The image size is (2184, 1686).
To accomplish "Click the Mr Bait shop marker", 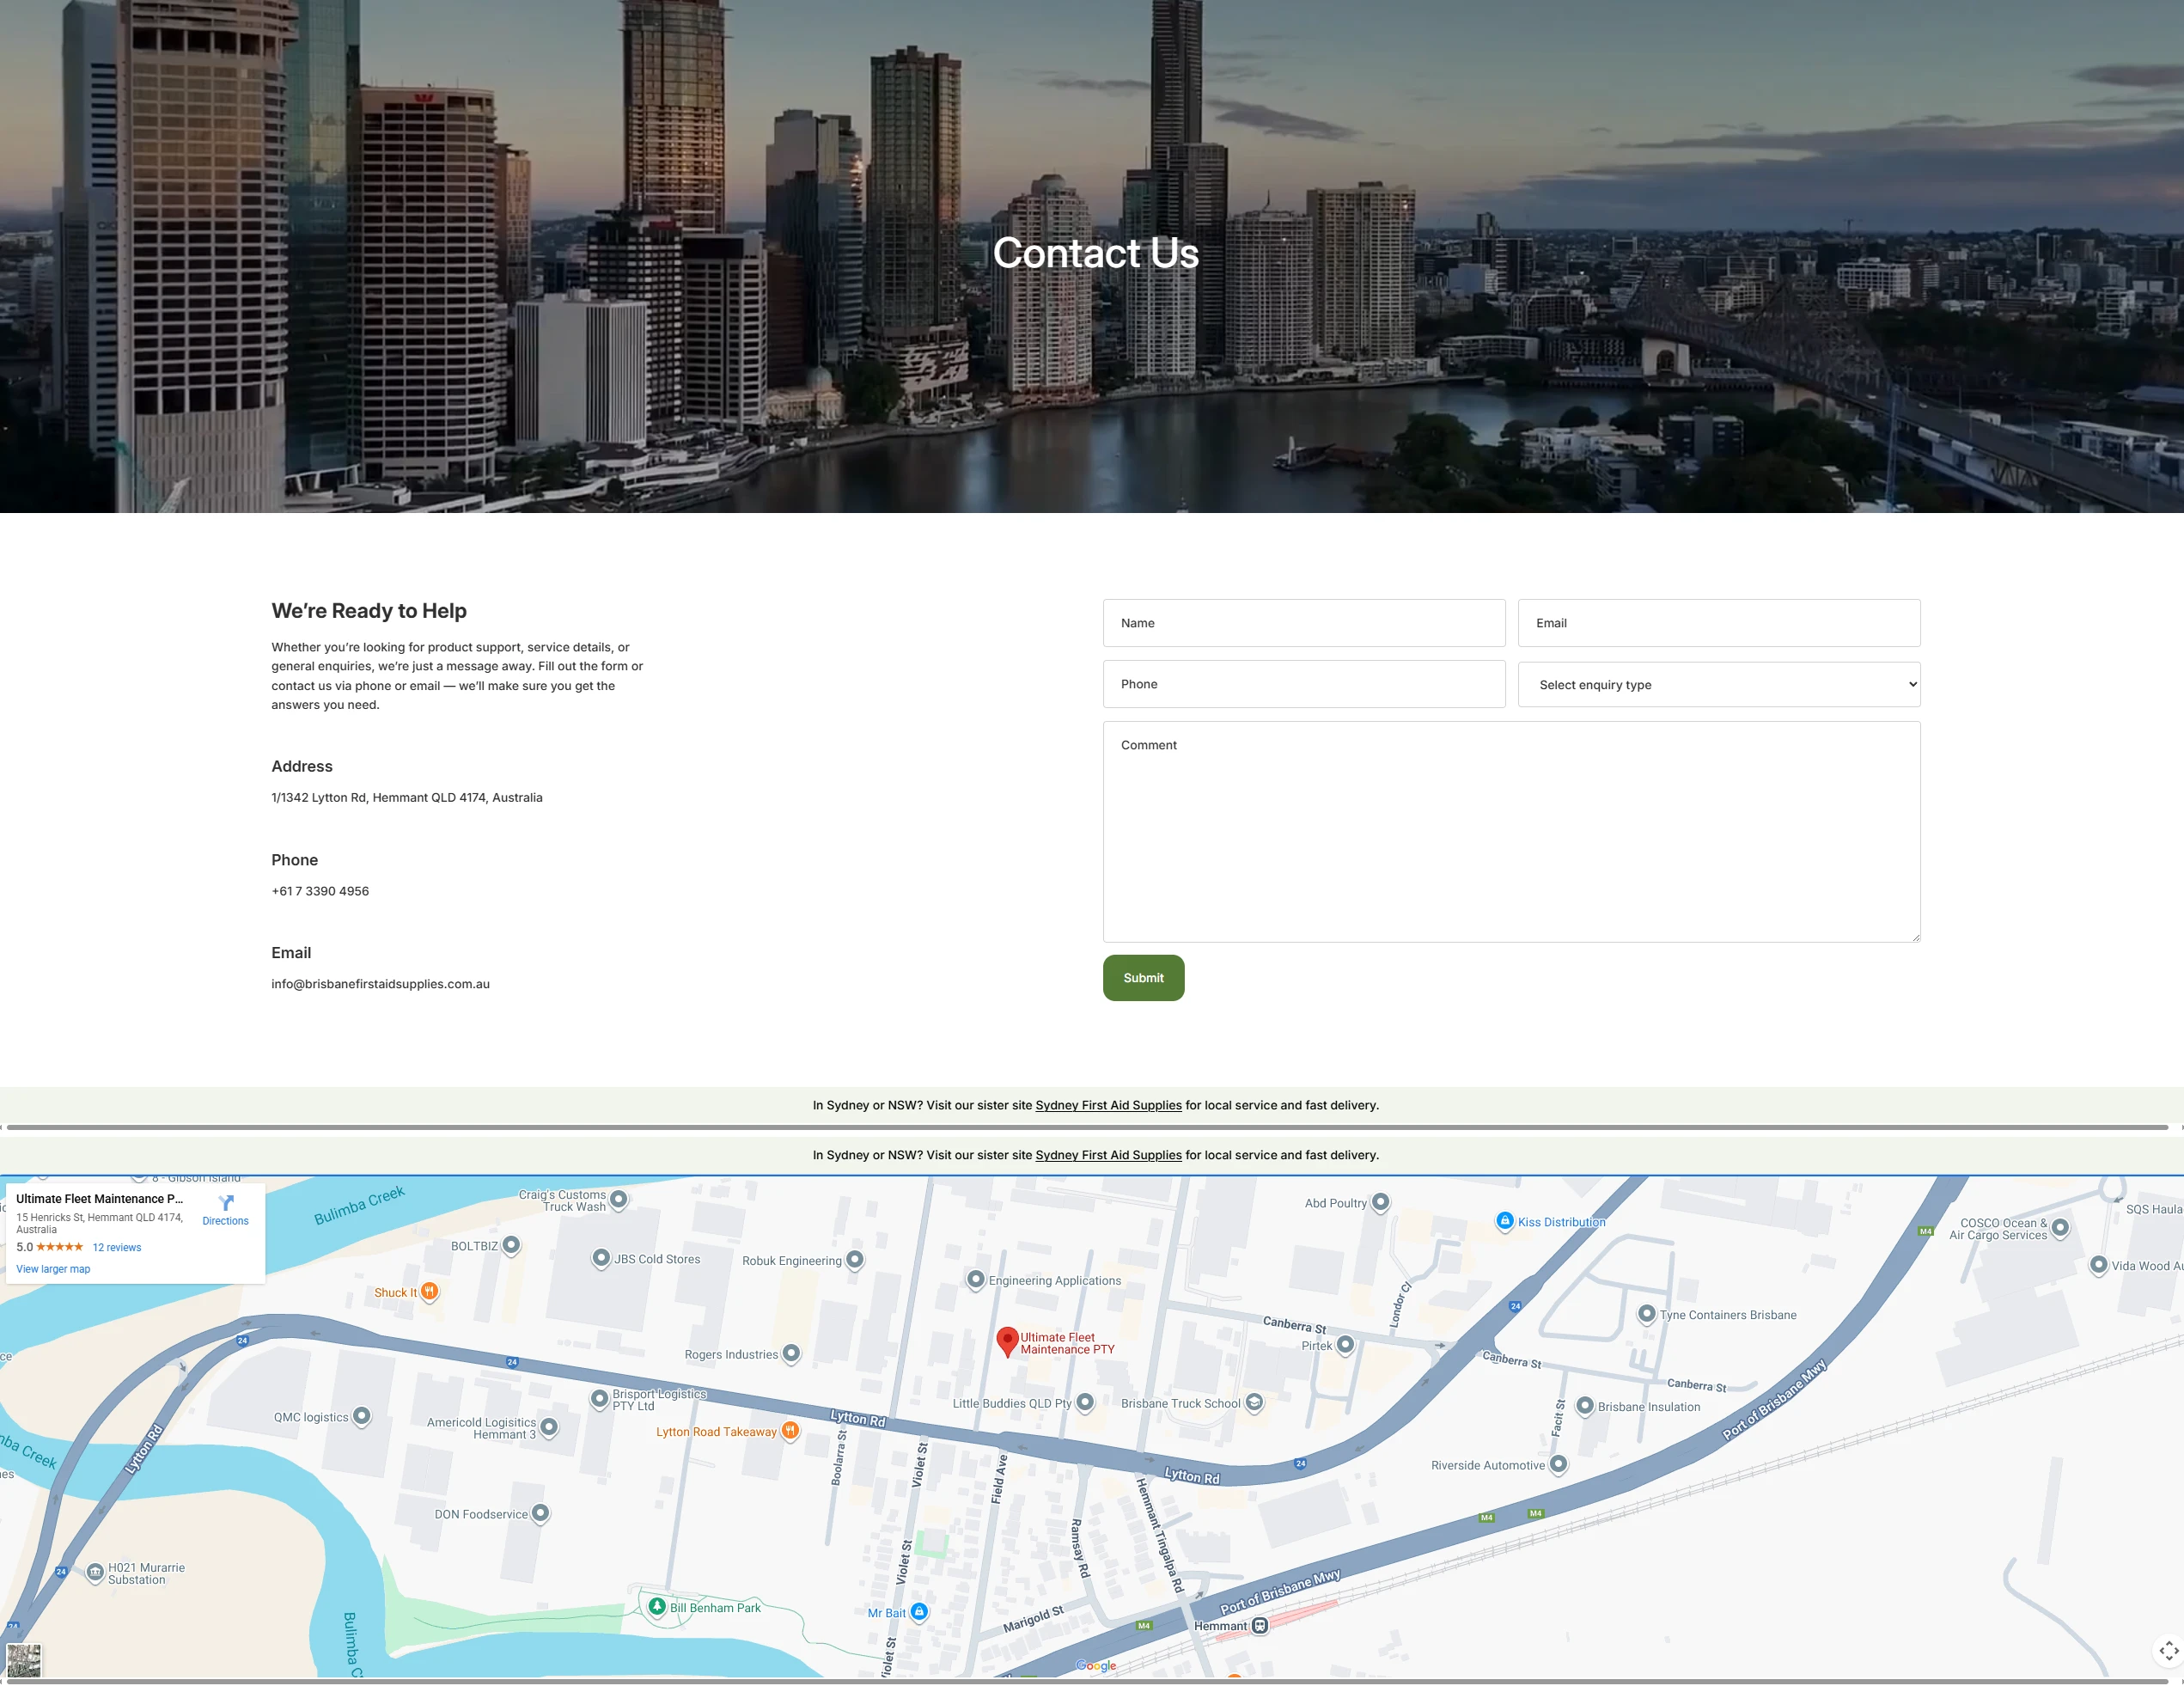I will (919, 1611).
